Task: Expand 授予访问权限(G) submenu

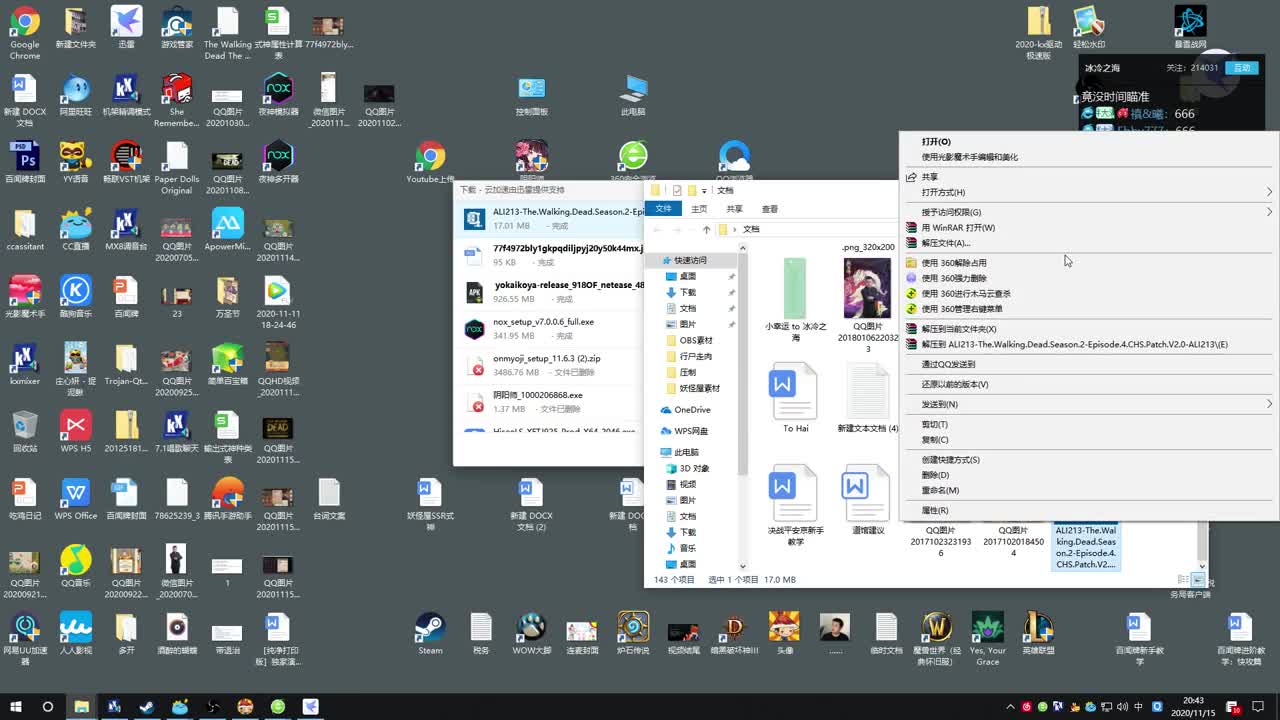Action: 1088,212
